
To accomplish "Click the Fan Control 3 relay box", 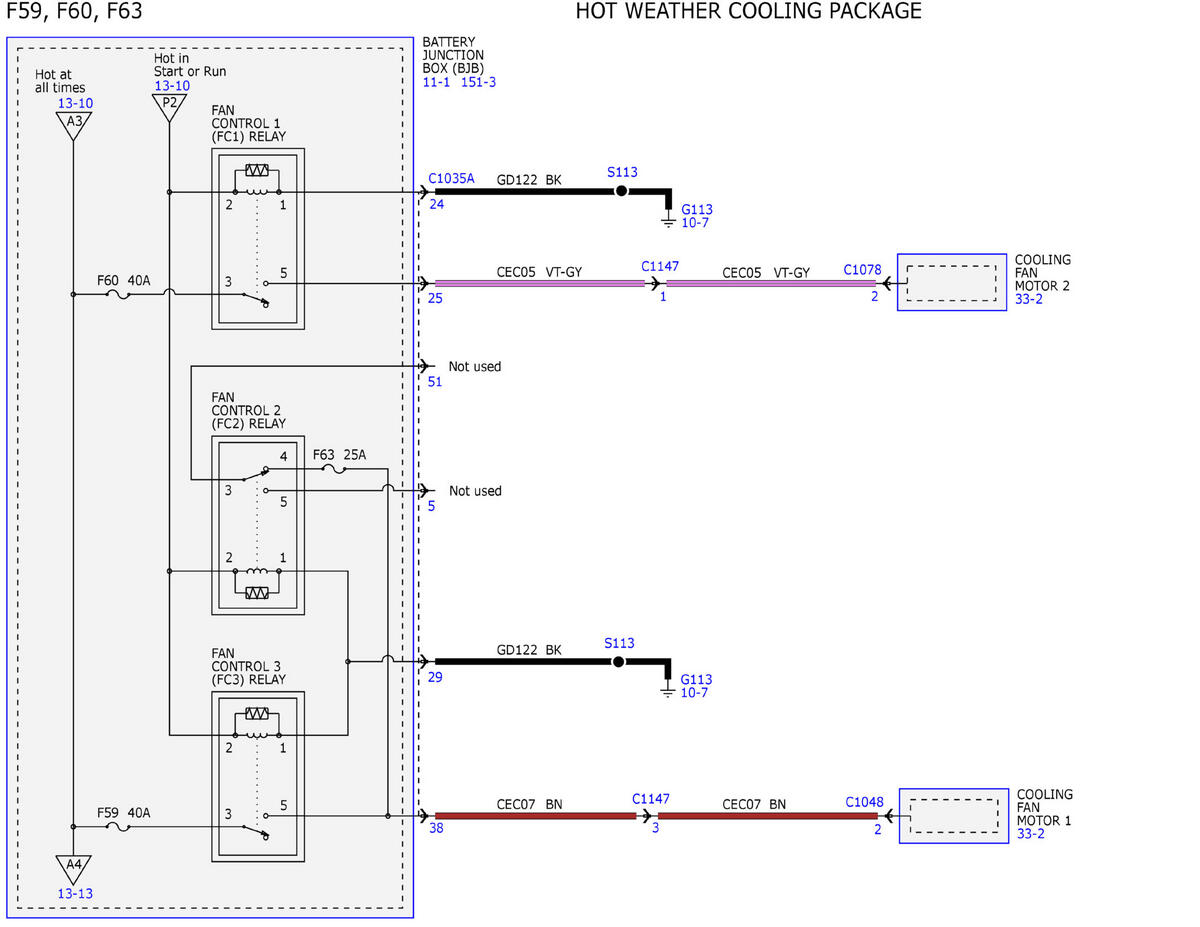I will 258,776.
